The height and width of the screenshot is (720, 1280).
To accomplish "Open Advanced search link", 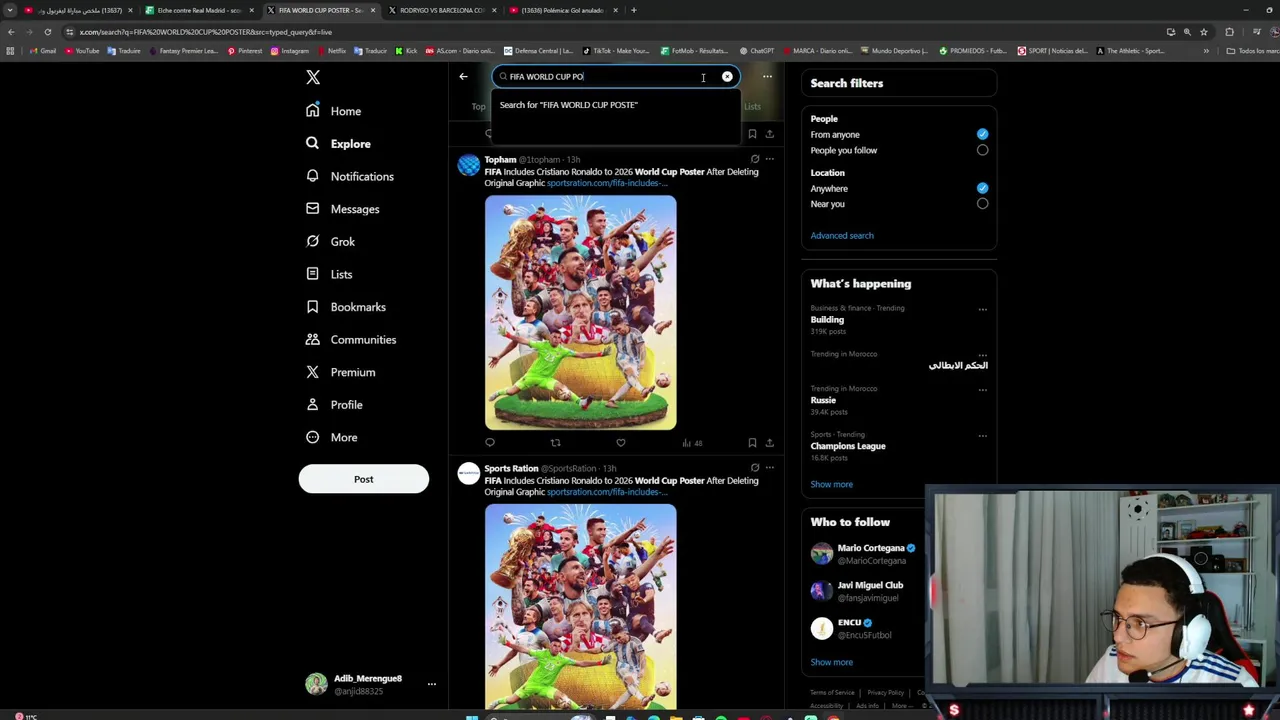I will click(842, 236).
